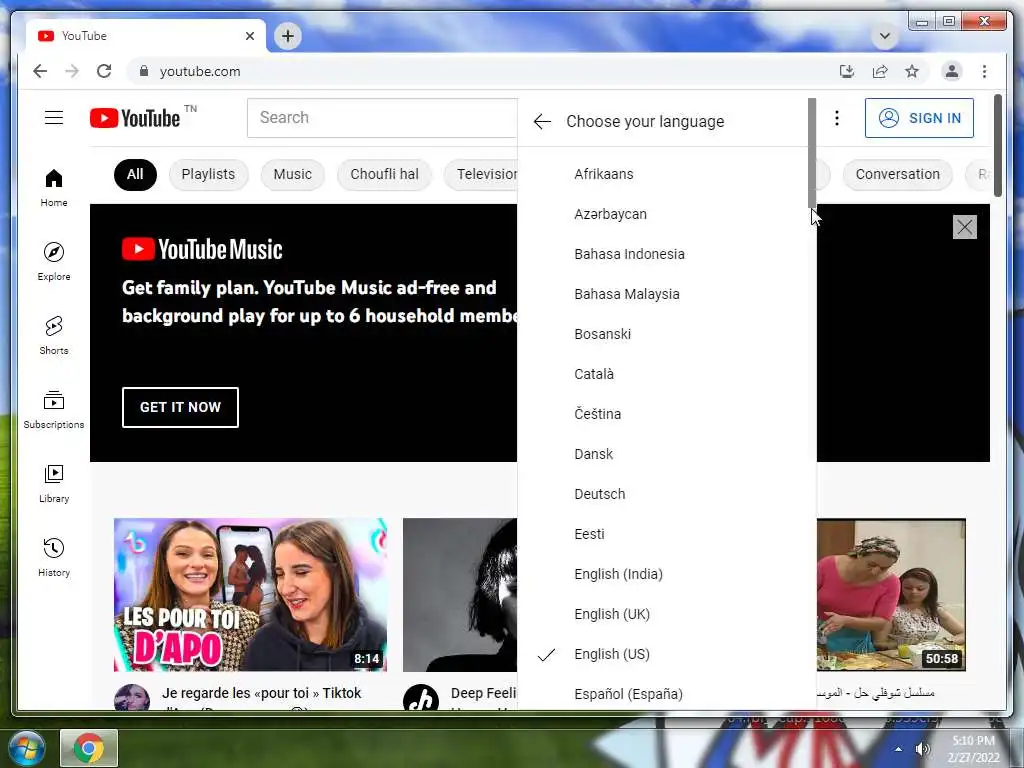Screen dimensions: 1024x768
Task: Open a new browser tab
Action: 287,36
